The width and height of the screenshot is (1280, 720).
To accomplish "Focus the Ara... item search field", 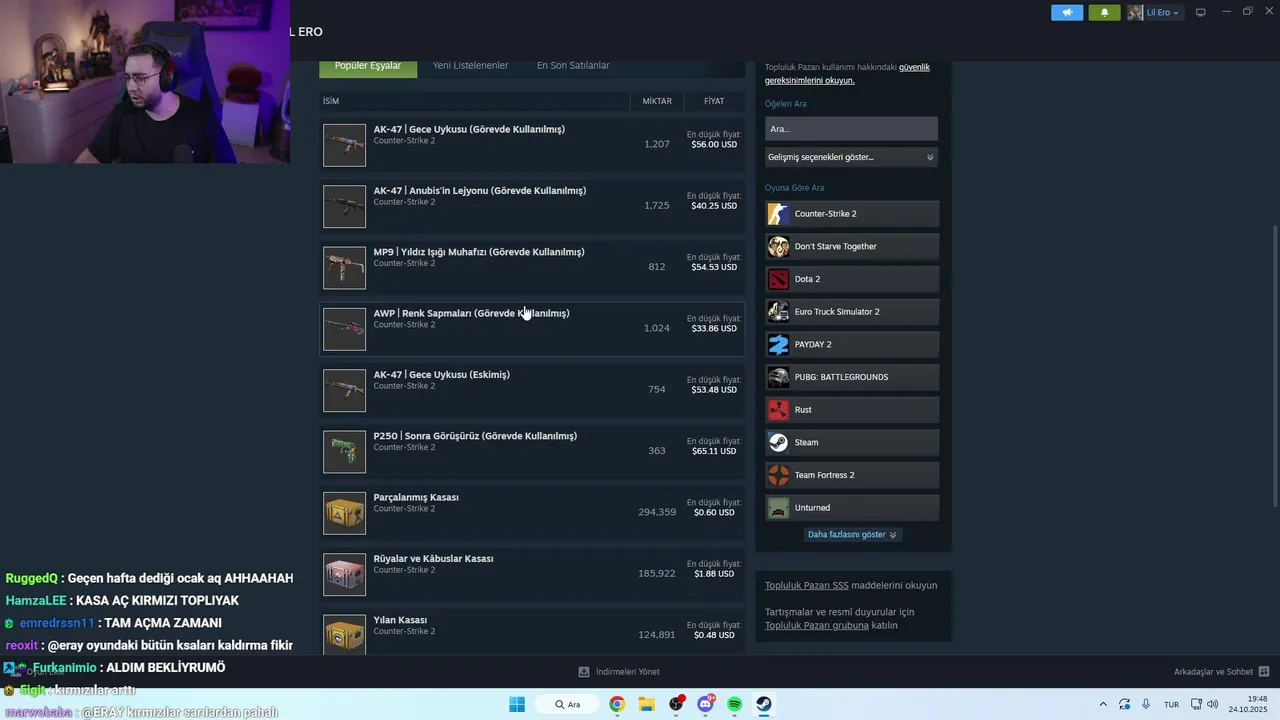I will click(851, 129).
